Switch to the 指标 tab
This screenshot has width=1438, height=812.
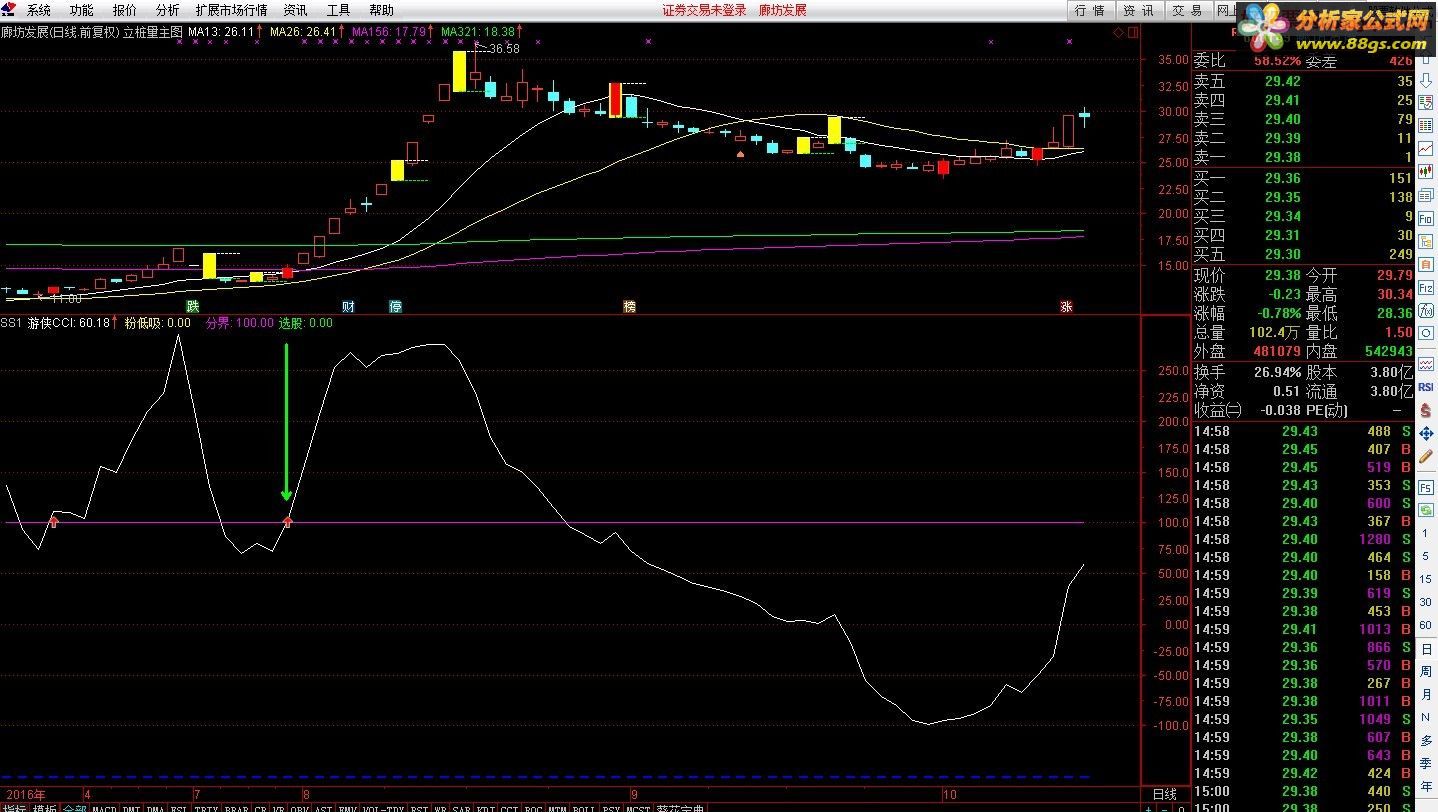click(x=13, y=805)
